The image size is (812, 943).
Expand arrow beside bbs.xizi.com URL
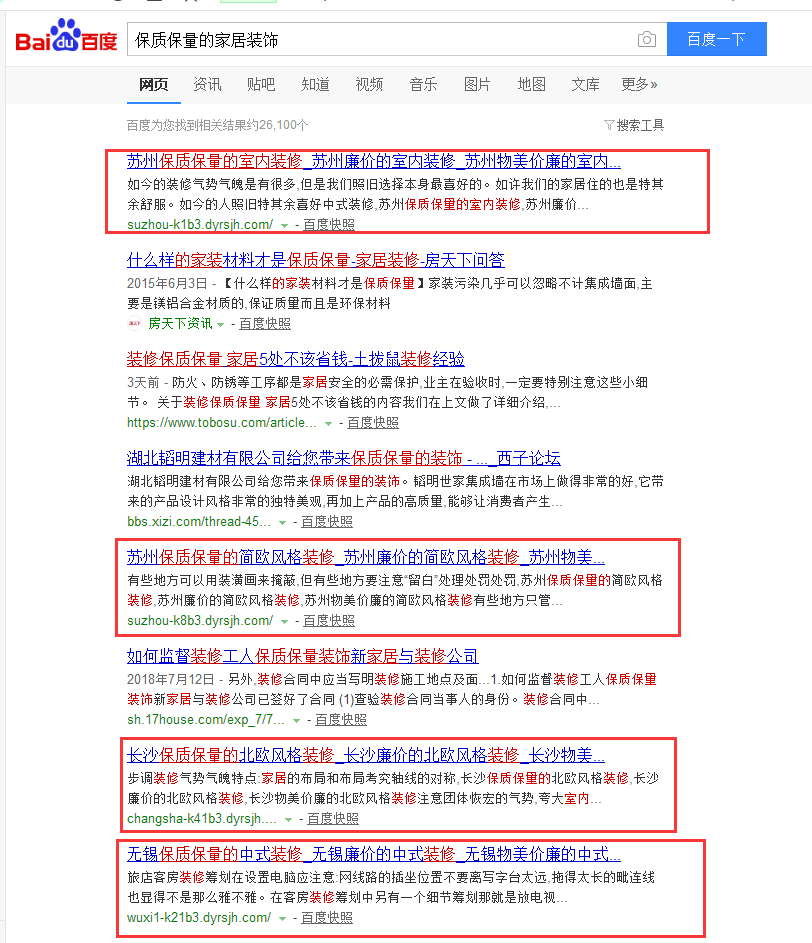click(x=282, y=523)
